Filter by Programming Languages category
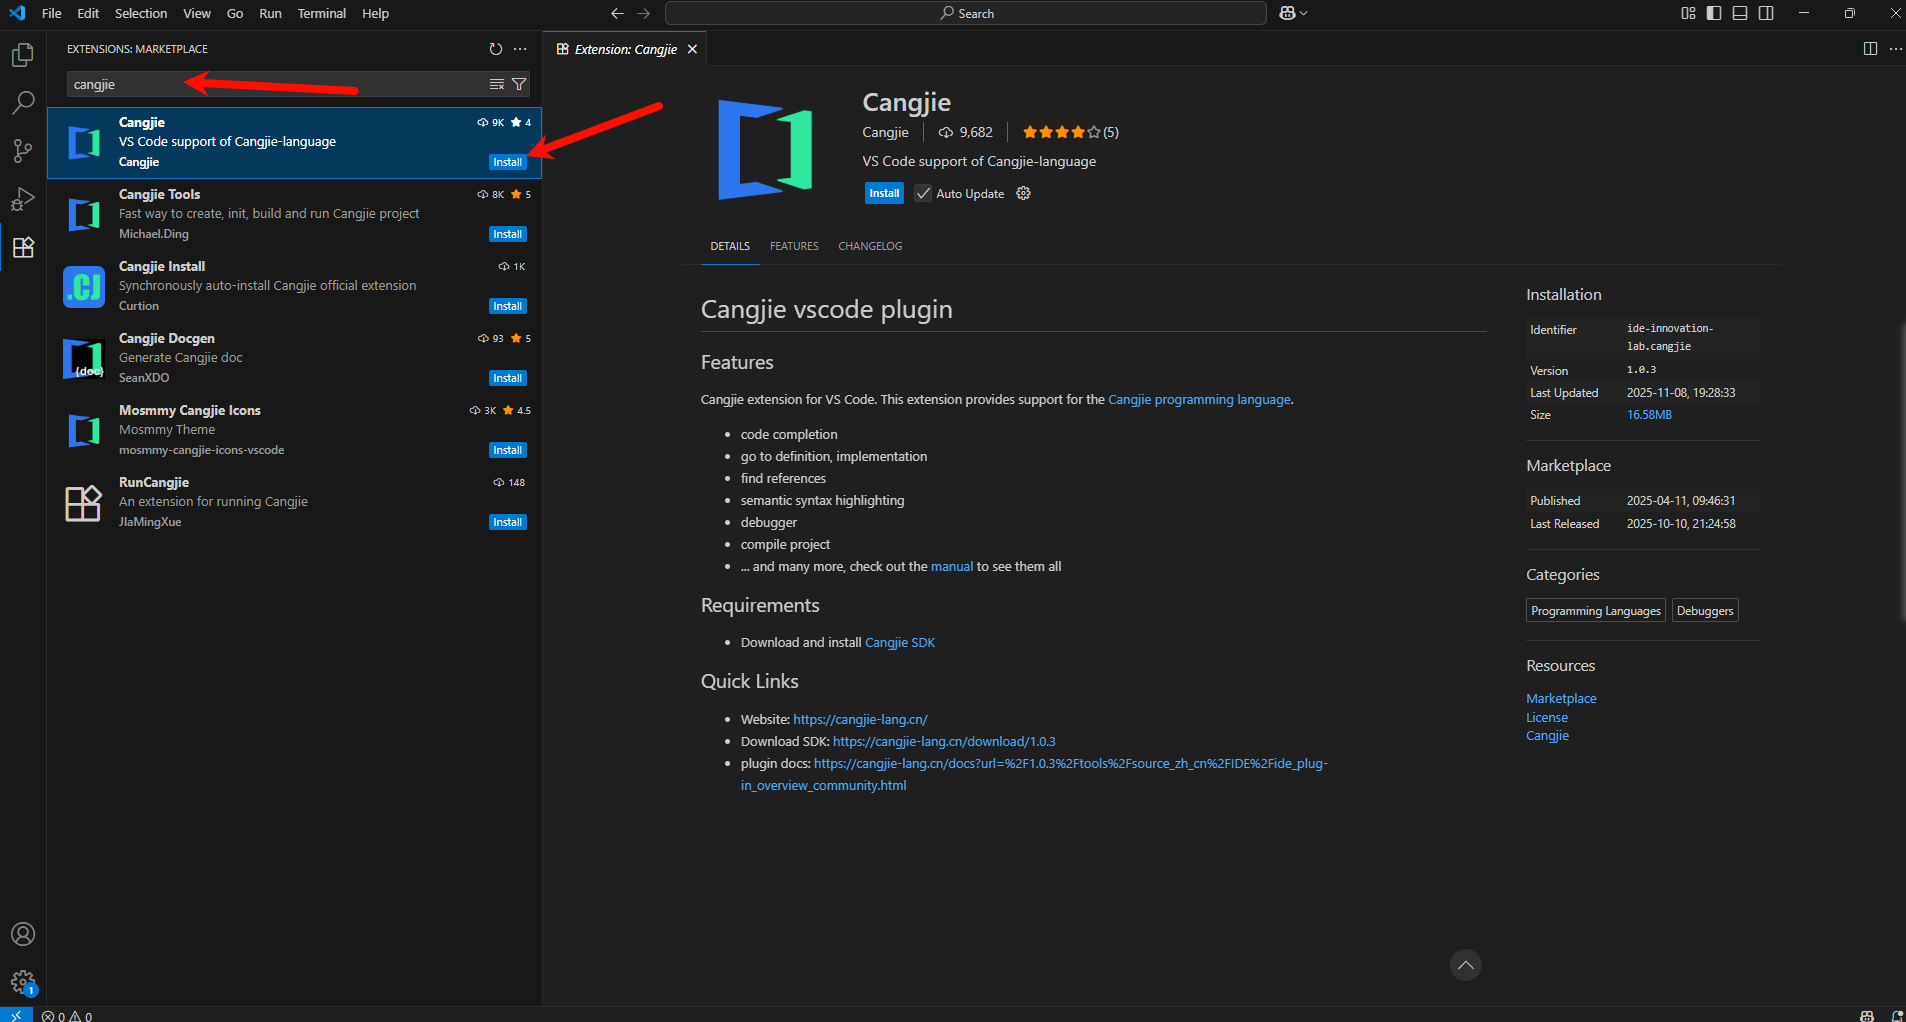 [1596, 610]
